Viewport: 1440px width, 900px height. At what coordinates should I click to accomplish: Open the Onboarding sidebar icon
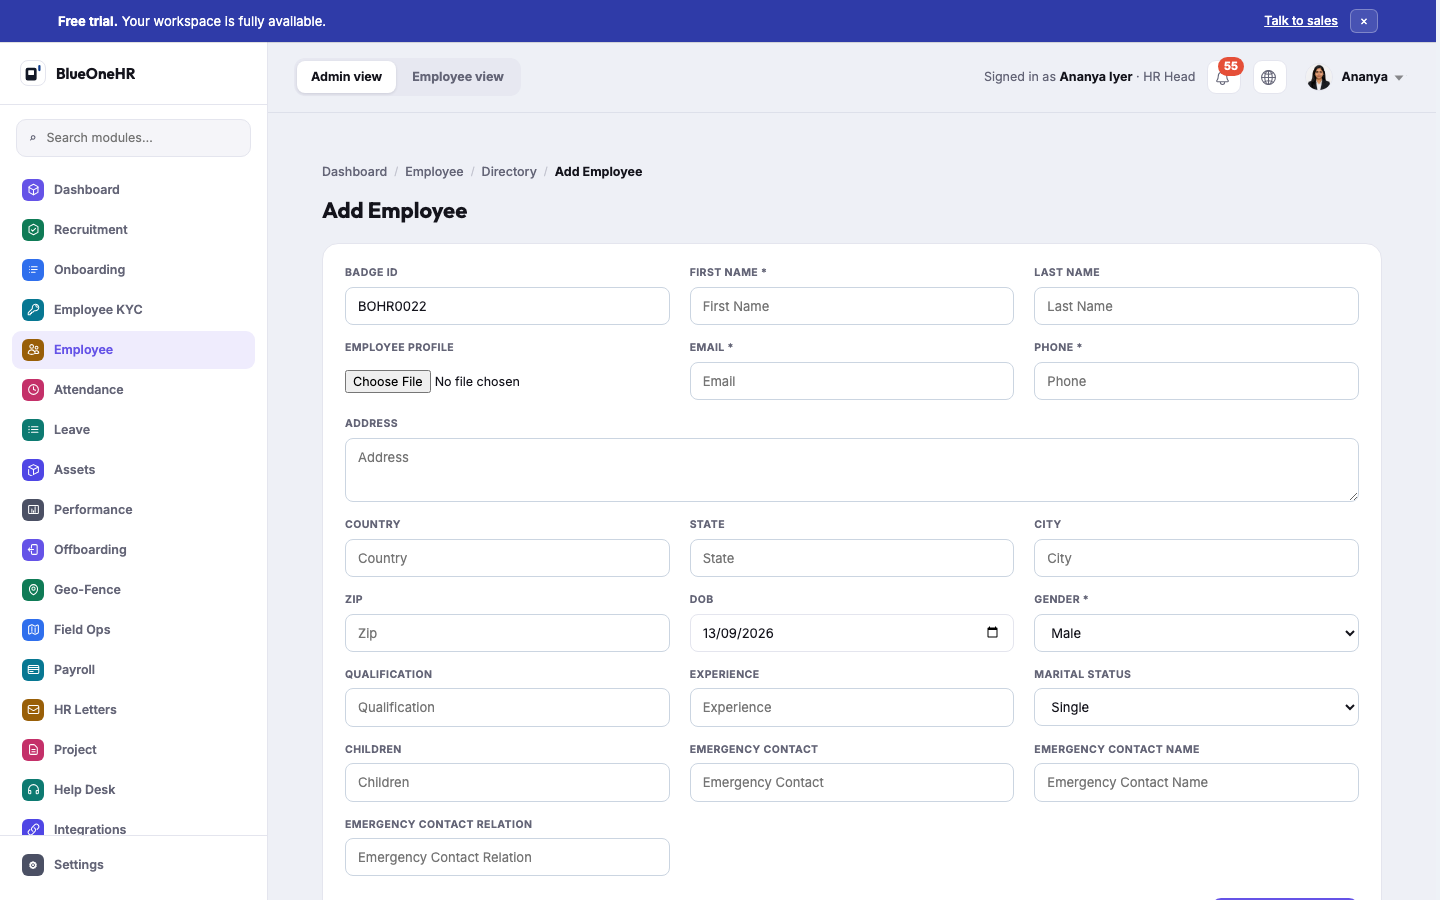point(33,270)
